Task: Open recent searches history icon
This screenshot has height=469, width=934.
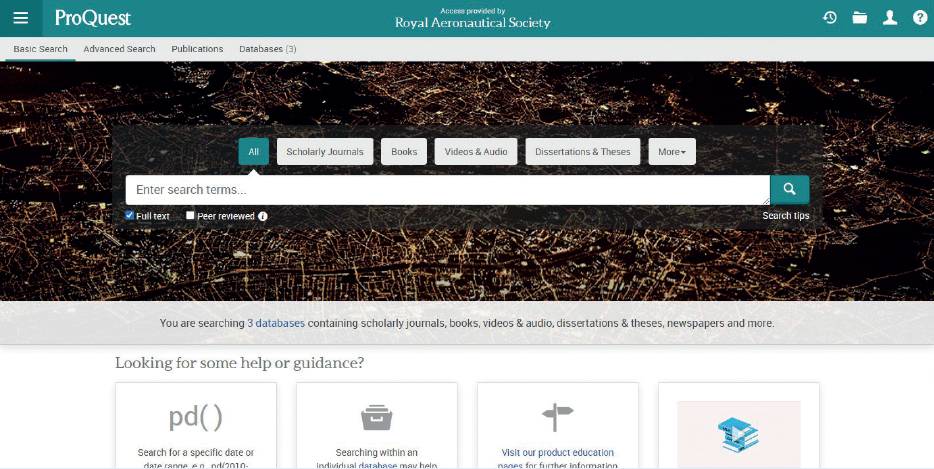Action: click(x=830, y=18)
